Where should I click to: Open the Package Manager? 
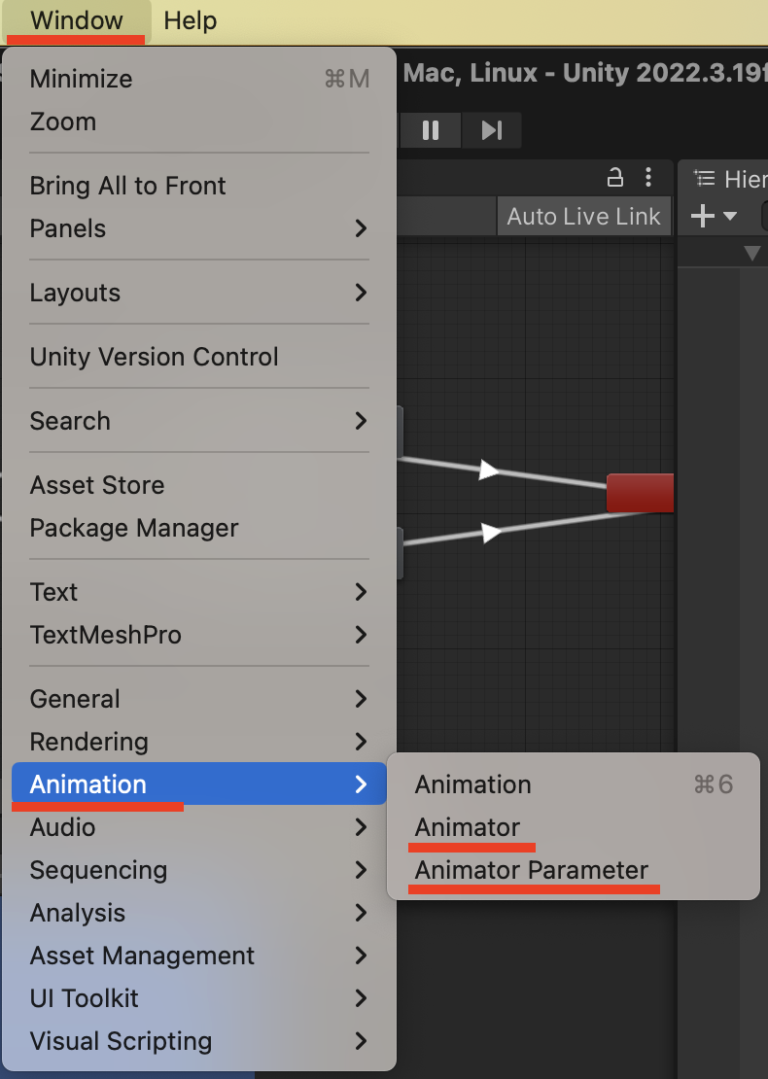click(x=131, y=528)
